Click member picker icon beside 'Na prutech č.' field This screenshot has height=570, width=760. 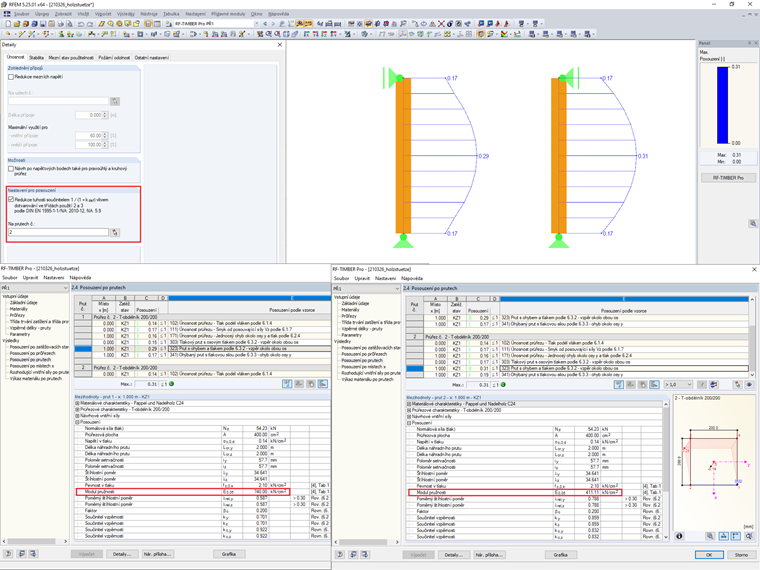(115, 233)
